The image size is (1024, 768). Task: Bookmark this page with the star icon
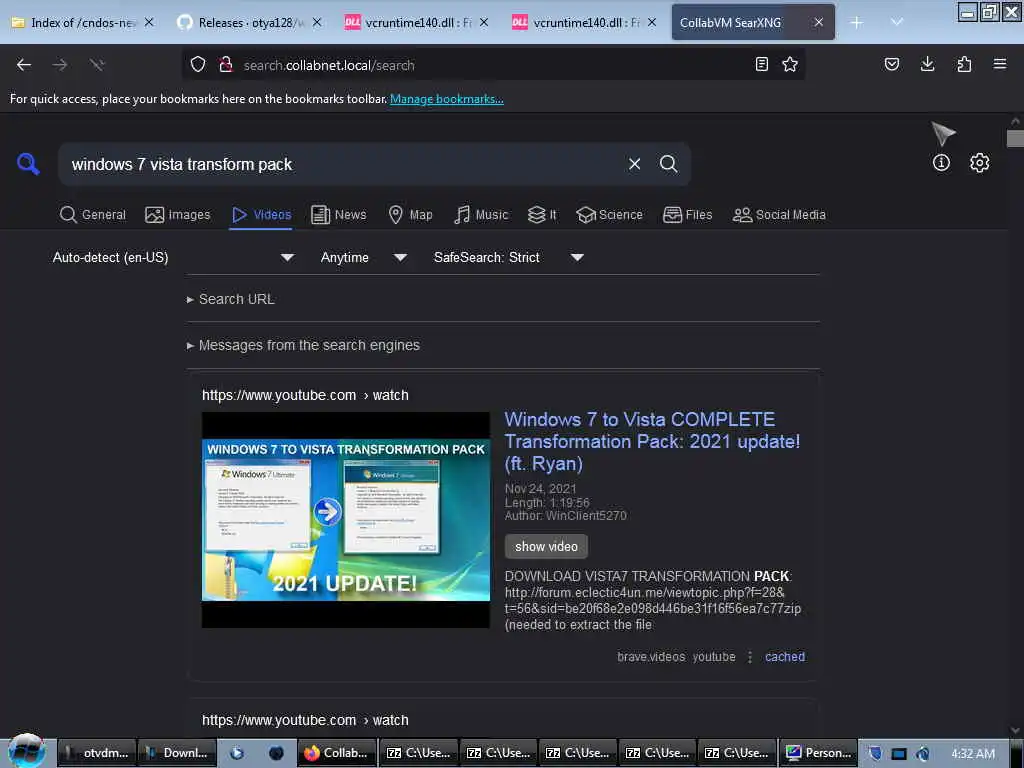pos(790,64)
